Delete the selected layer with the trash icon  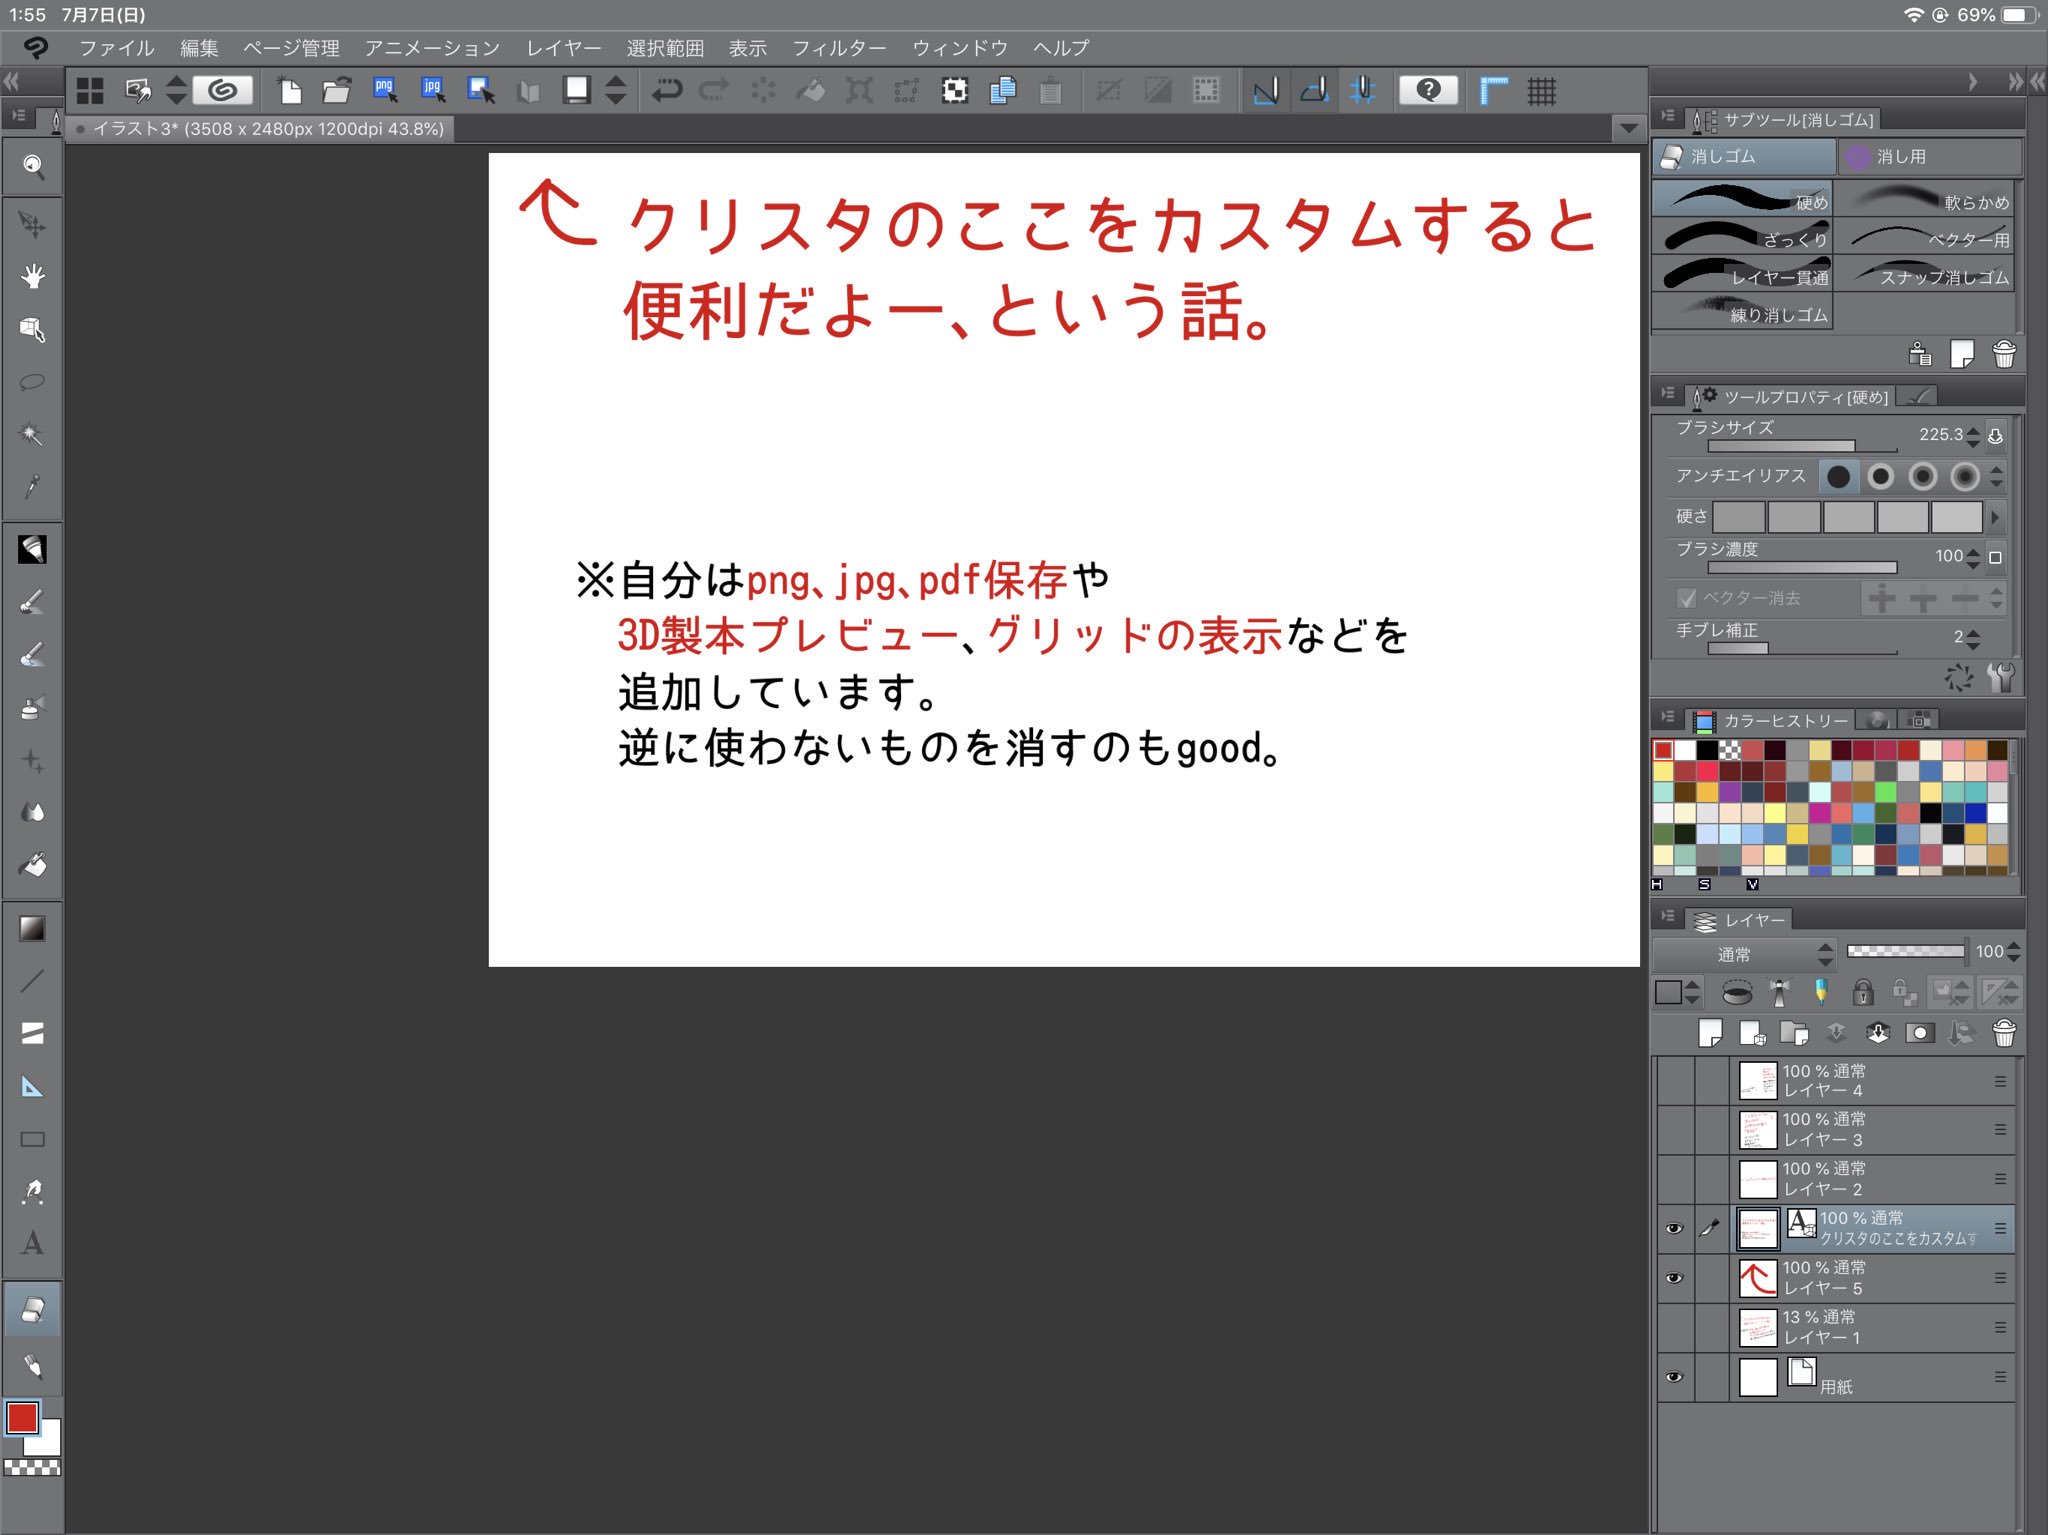[2003, 1033]
